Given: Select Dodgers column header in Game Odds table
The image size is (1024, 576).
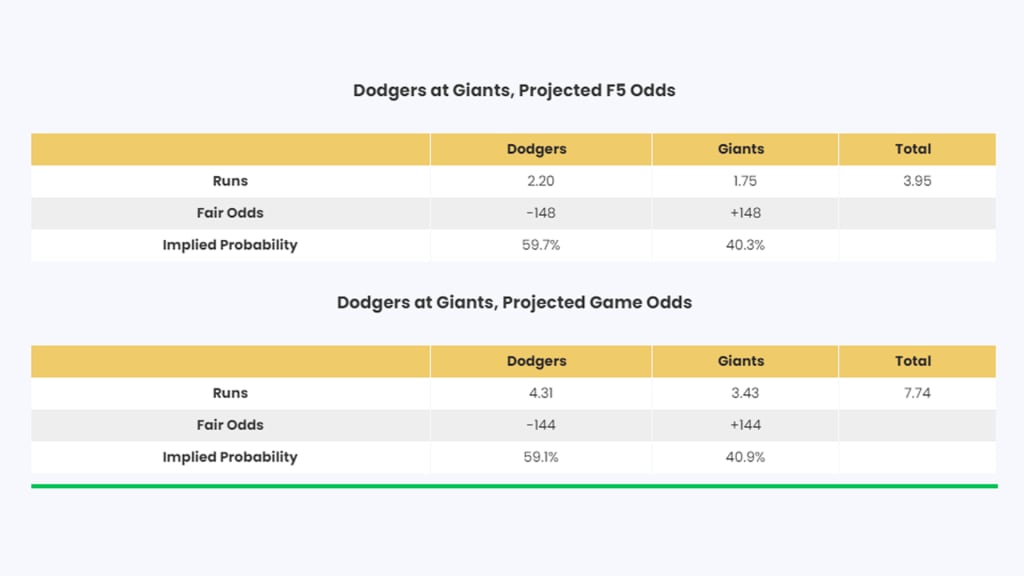Looking at the screenshot, I should pos(537,361).
